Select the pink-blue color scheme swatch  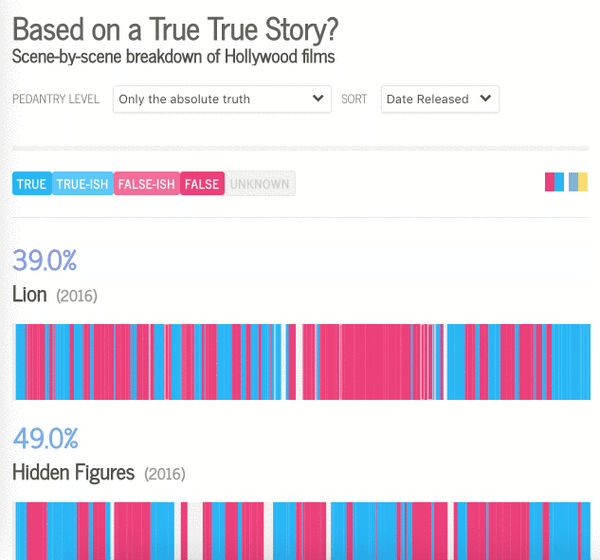pos(555,182)
